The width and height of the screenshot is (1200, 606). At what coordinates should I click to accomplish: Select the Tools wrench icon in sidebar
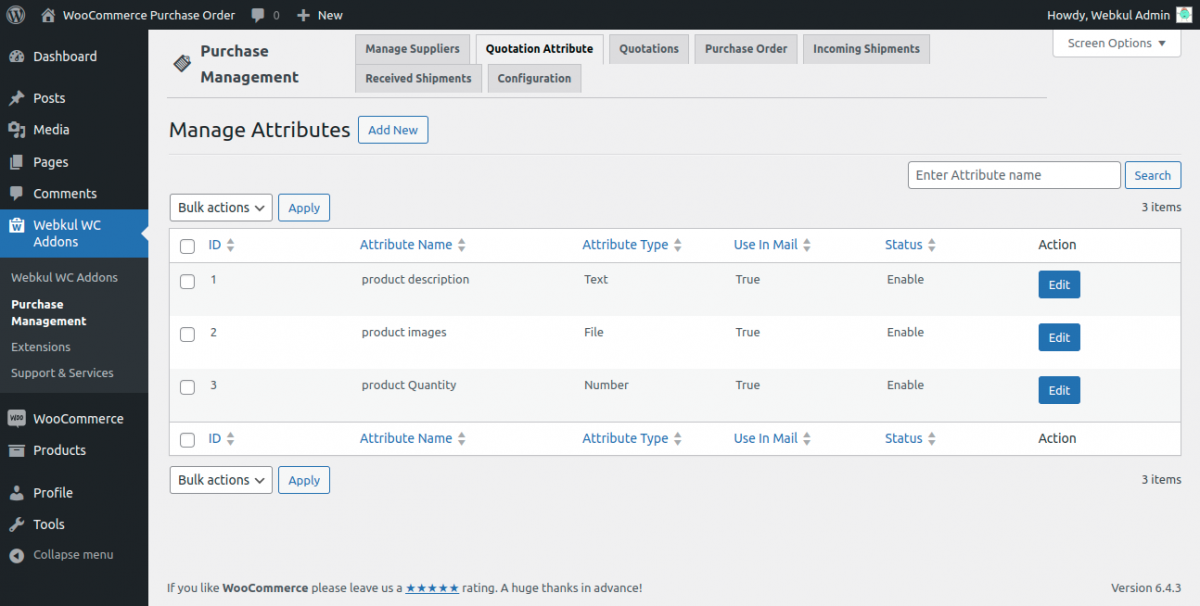click(x=22, y=524)
